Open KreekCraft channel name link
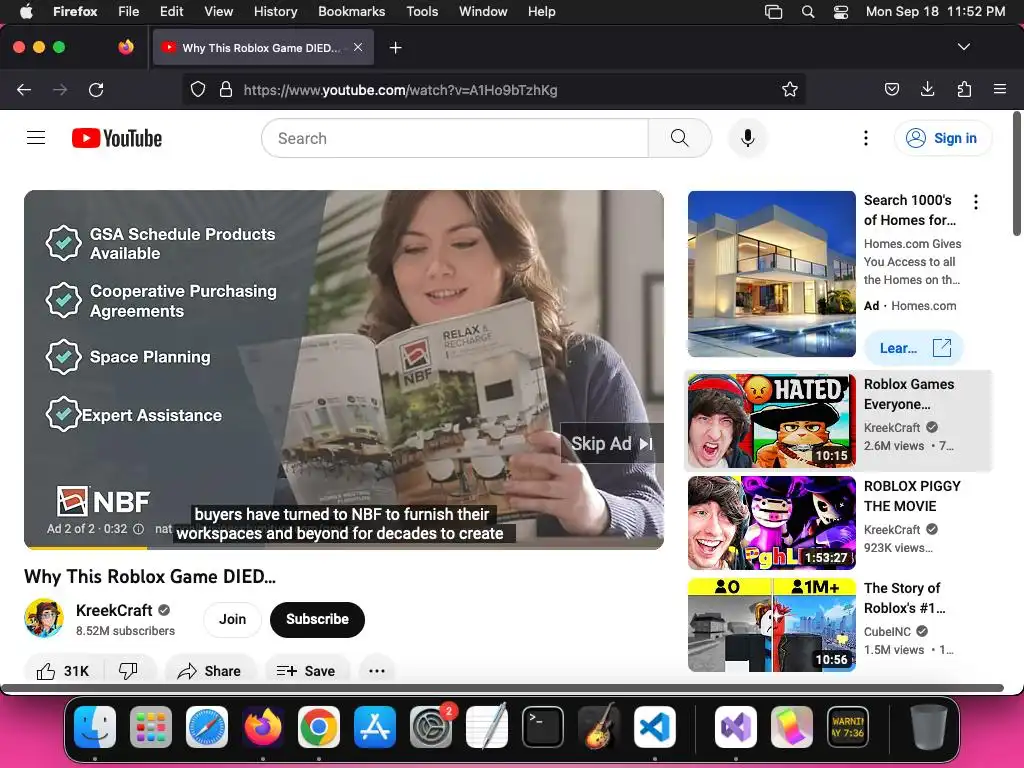1024x768 pixels. click(114, 610)
